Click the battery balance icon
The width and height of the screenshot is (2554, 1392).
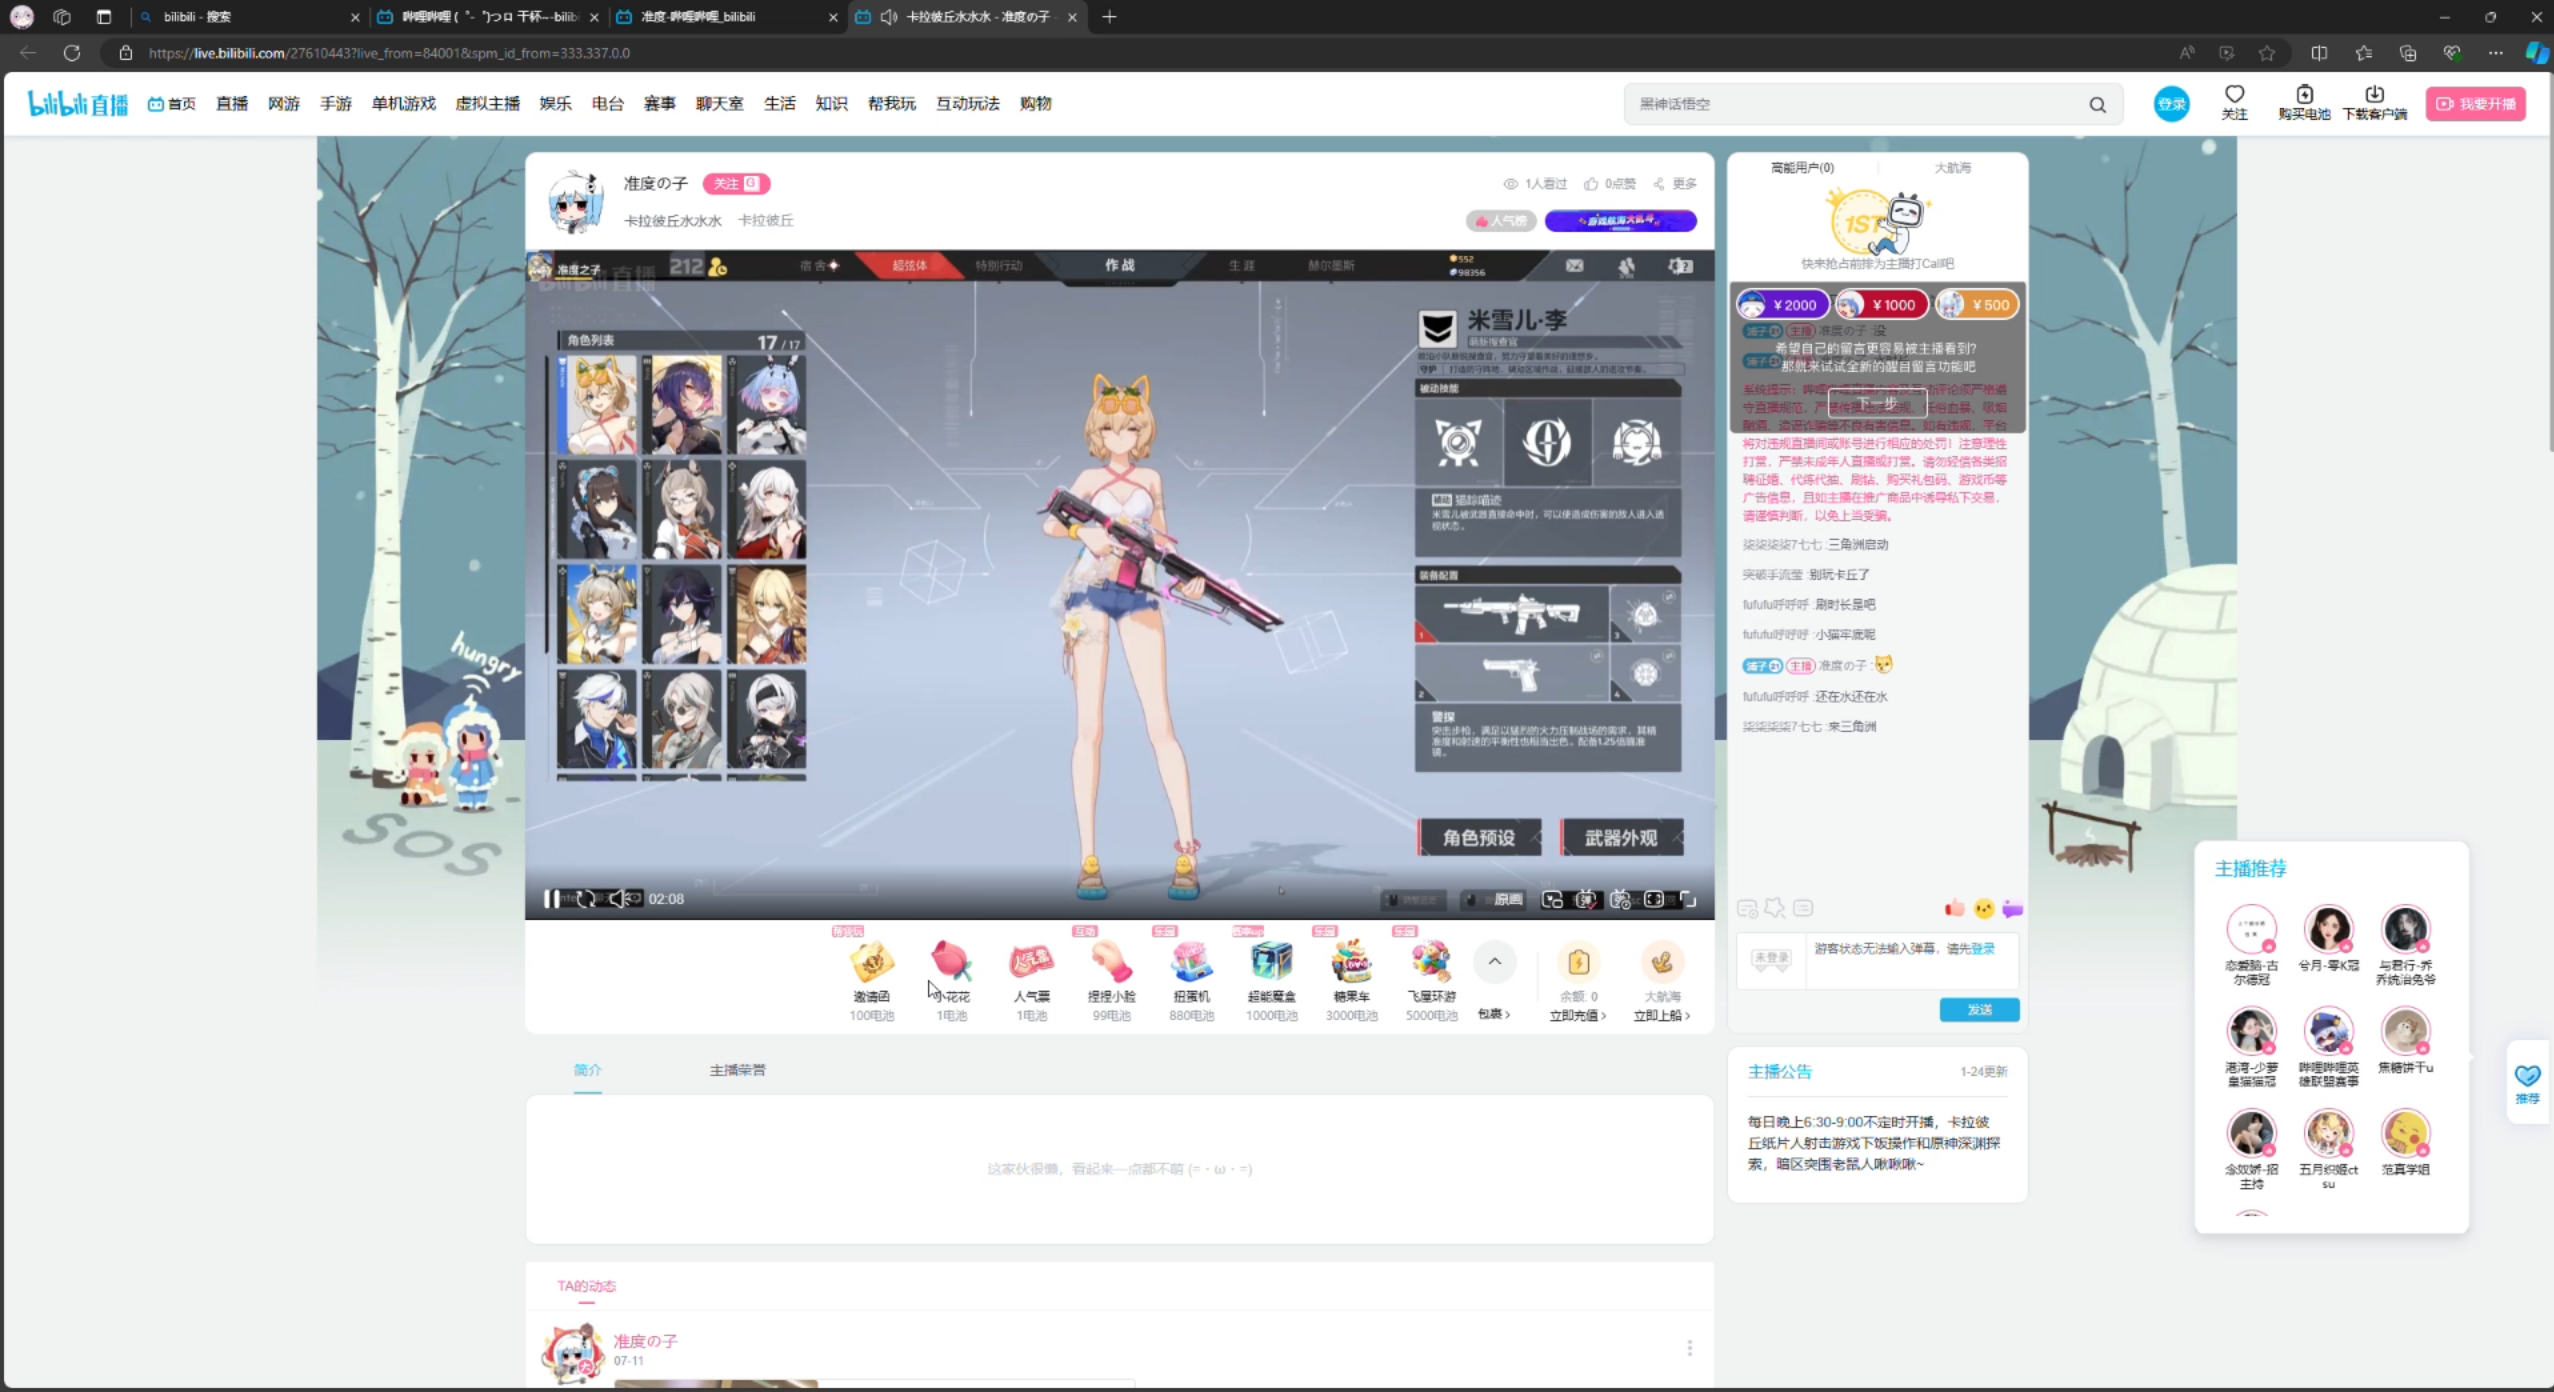click(1578, 962)
